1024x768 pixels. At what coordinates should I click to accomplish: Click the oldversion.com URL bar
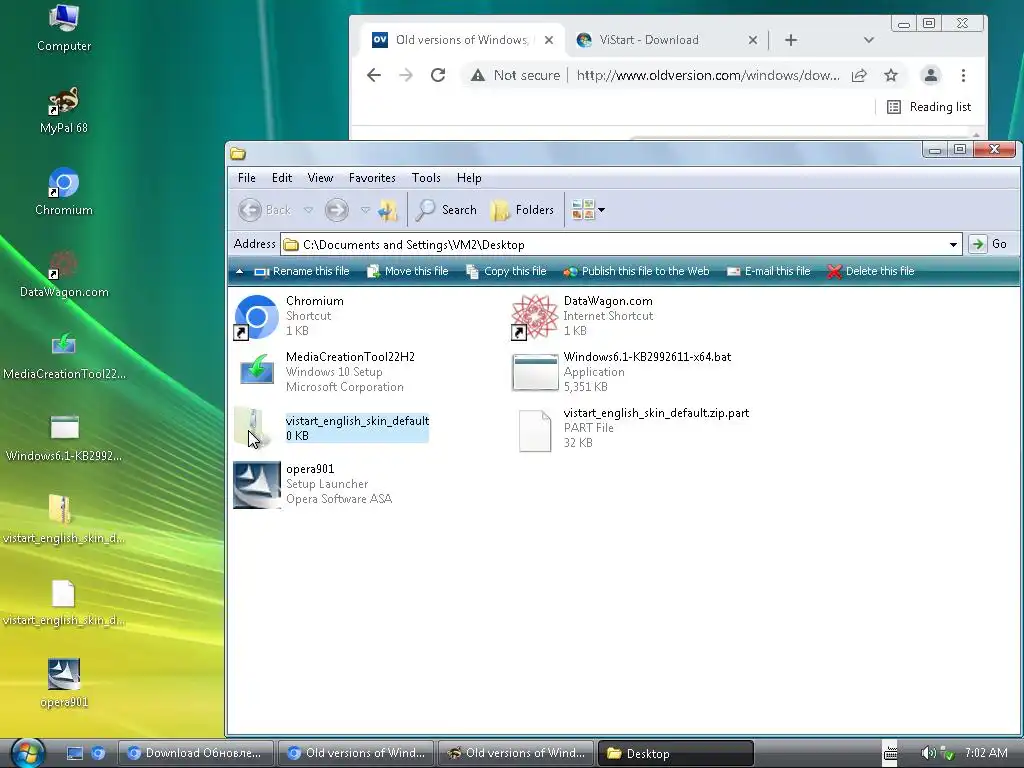[x=708, y=75]
